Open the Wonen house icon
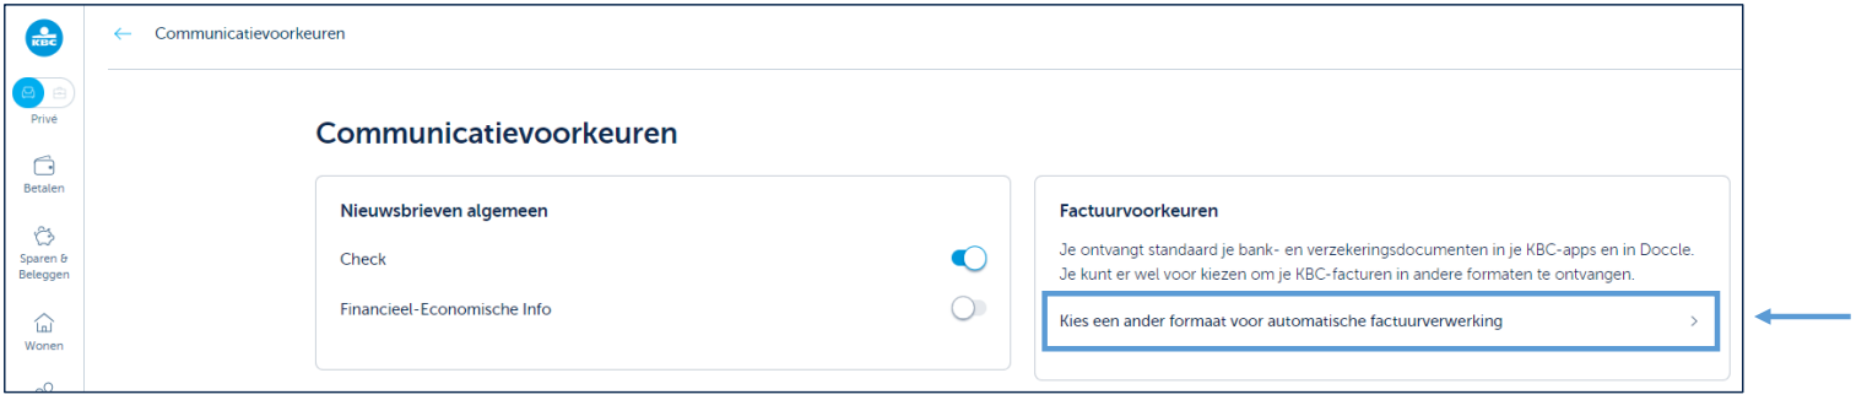This screenshot has width=1867, height=400. tap(44, 323)
